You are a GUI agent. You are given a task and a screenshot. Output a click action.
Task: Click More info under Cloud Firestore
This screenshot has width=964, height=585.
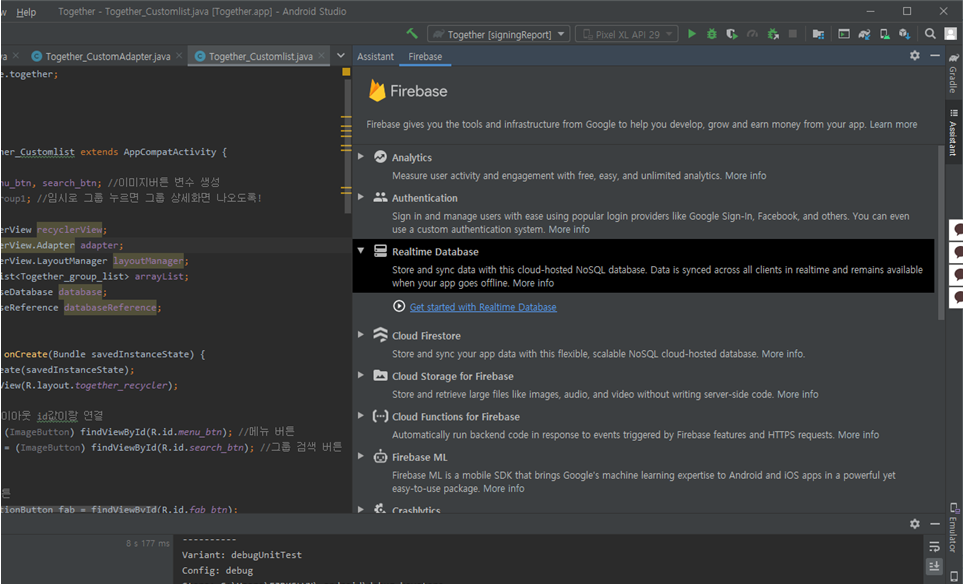tap(783, 354)
